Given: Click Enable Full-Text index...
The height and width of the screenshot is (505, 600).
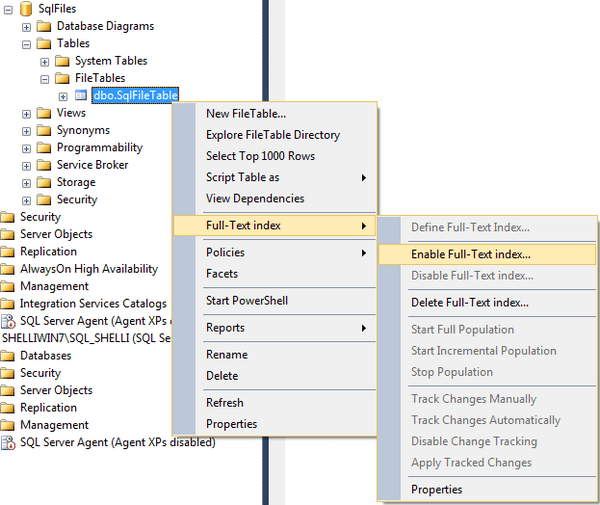Looking at the screenshot, I should click(487, 254).
